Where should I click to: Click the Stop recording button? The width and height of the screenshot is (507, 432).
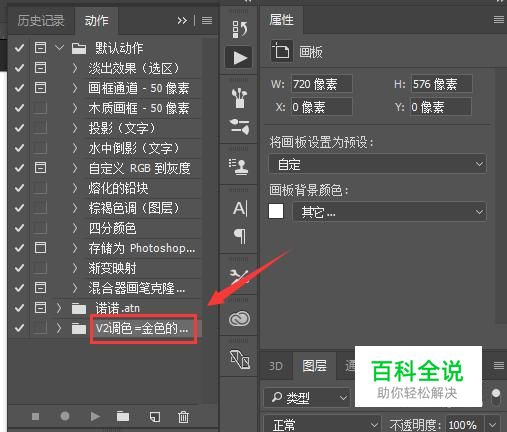point(35,416)
